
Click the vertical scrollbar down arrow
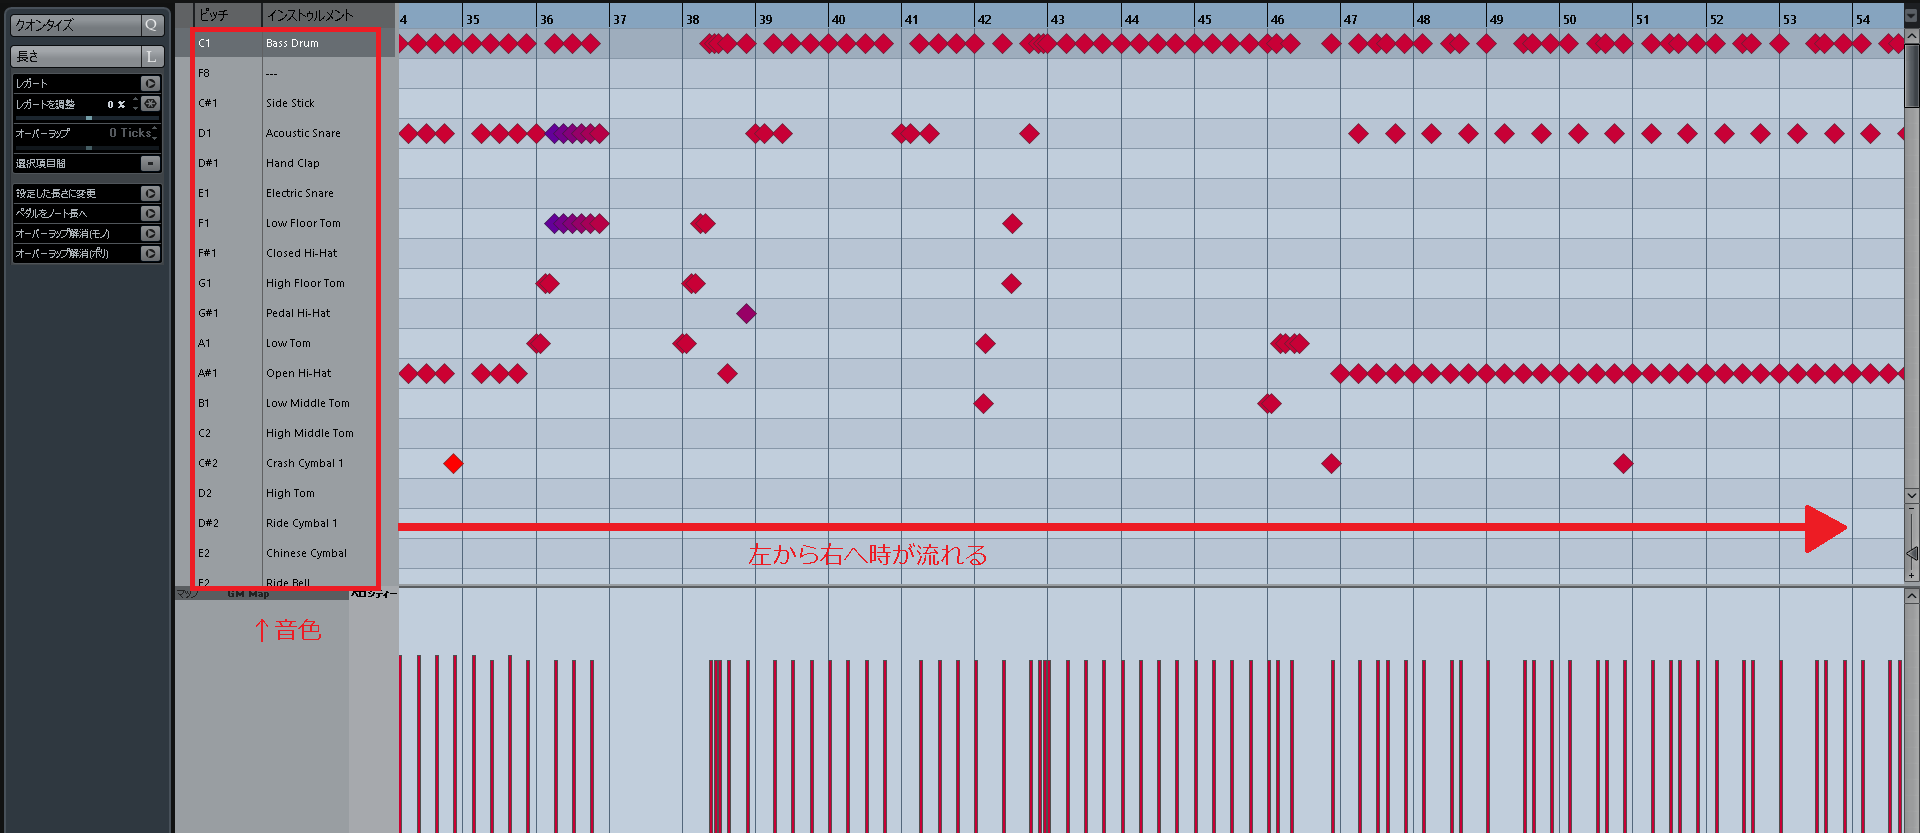1912,495
